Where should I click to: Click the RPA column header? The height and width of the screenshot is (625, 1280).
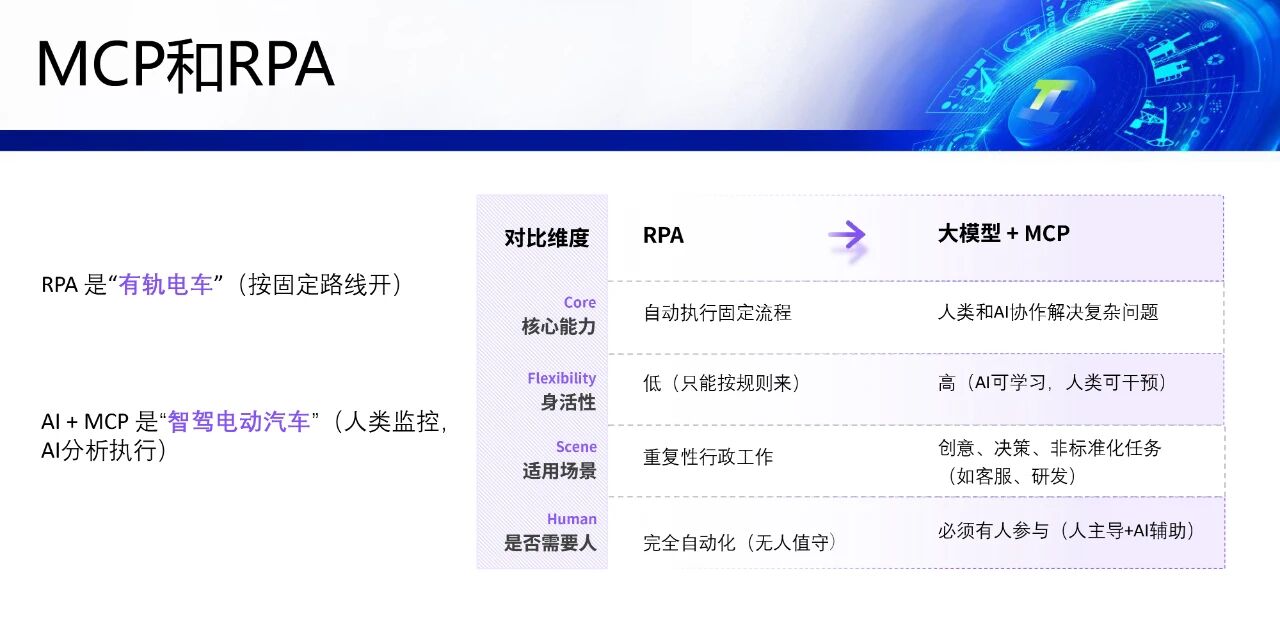click(x=663, y=235)
